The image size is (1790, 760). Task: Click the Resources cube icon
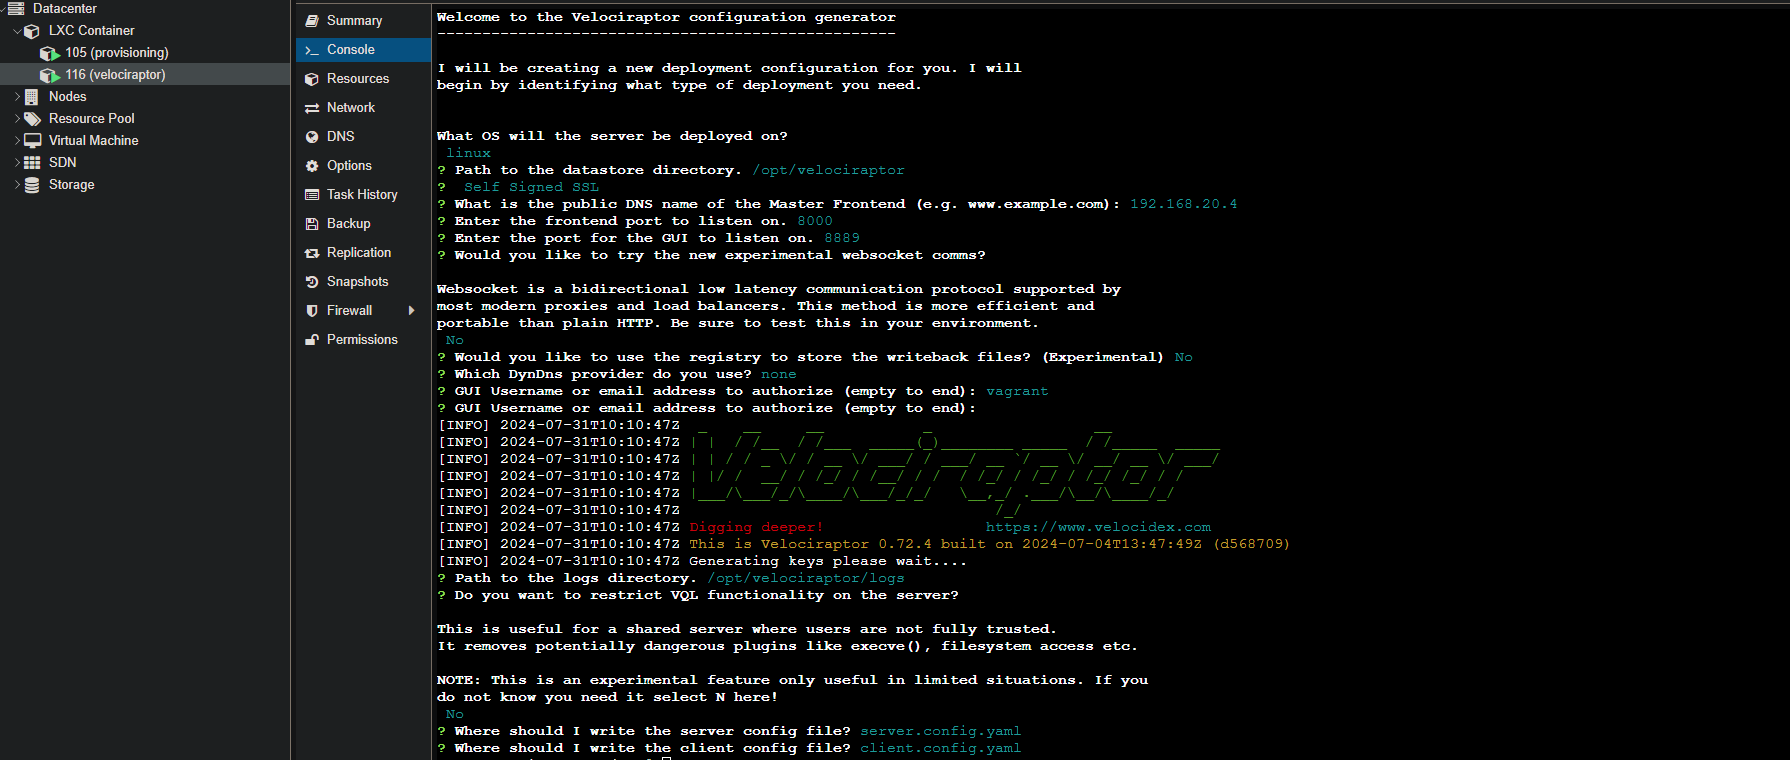pos(312,79)
